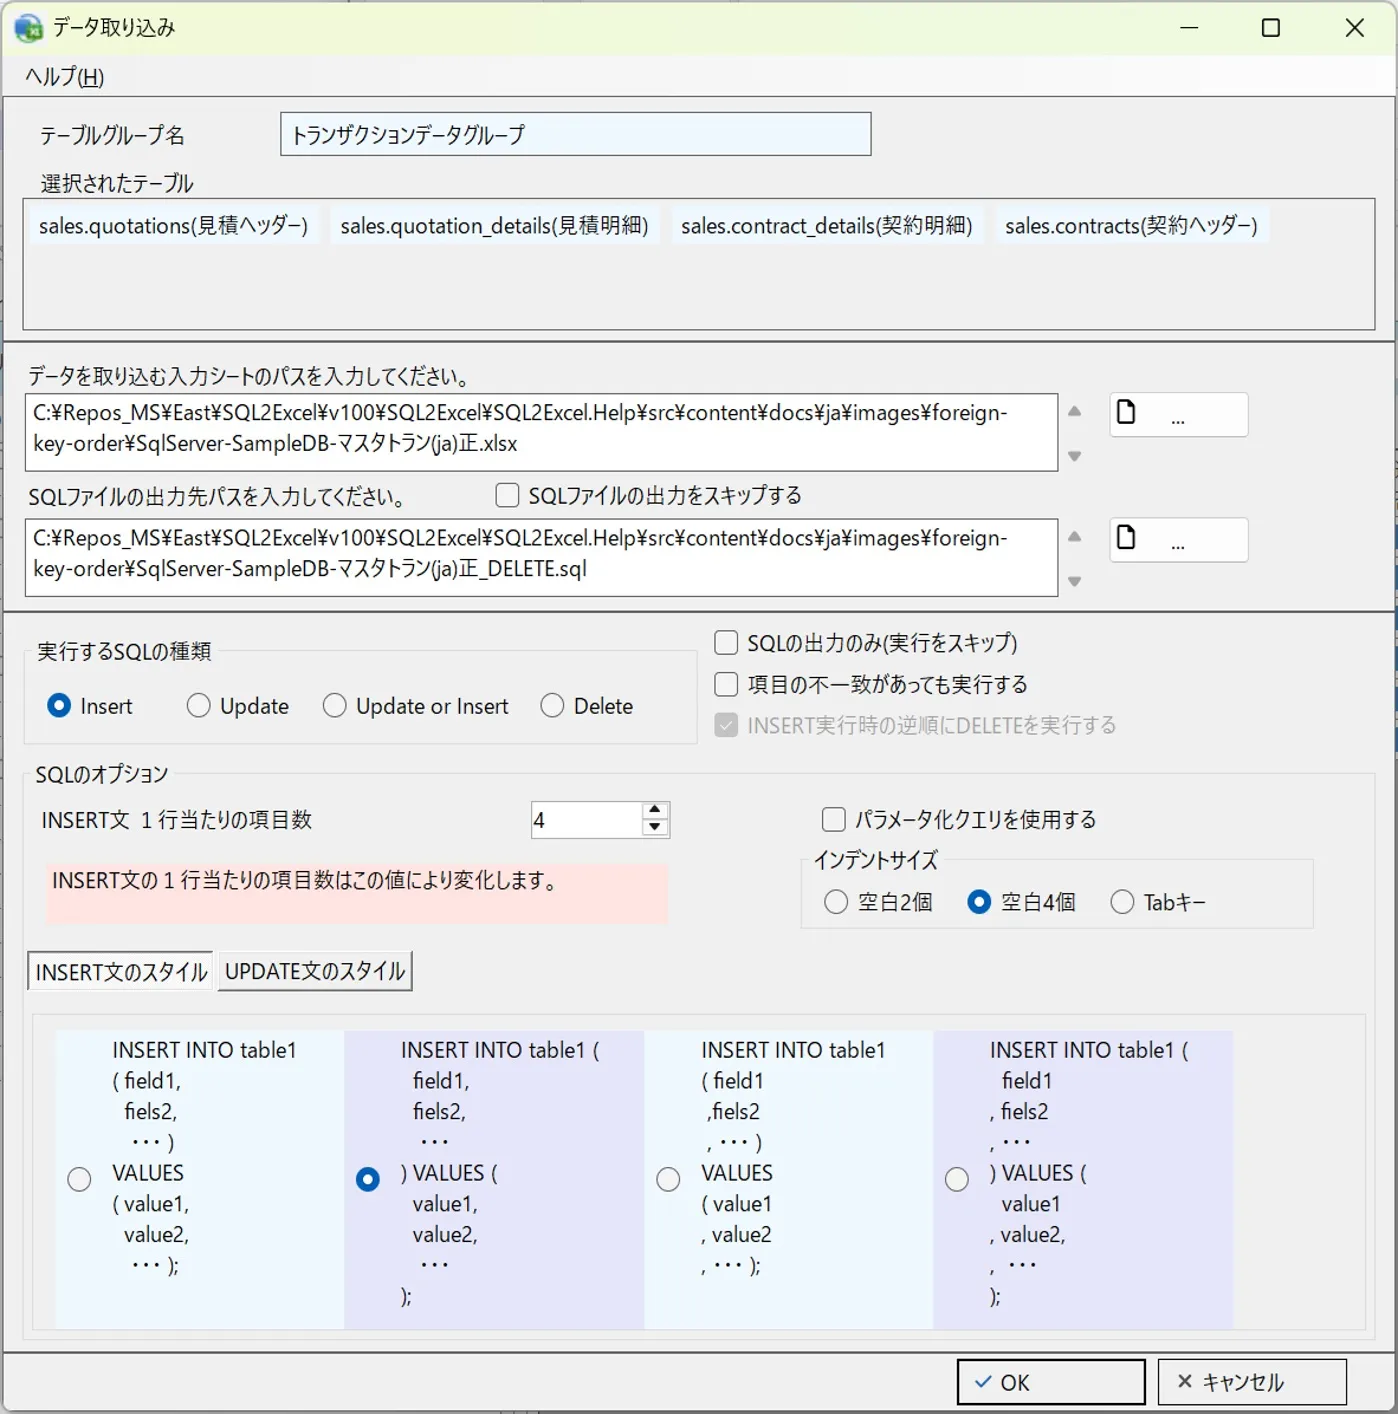The width and height of the screenshot is (1398, 1414).
Task: Select the sales.quotation_details(見積明細) table tag
Action: pos(494,226)
